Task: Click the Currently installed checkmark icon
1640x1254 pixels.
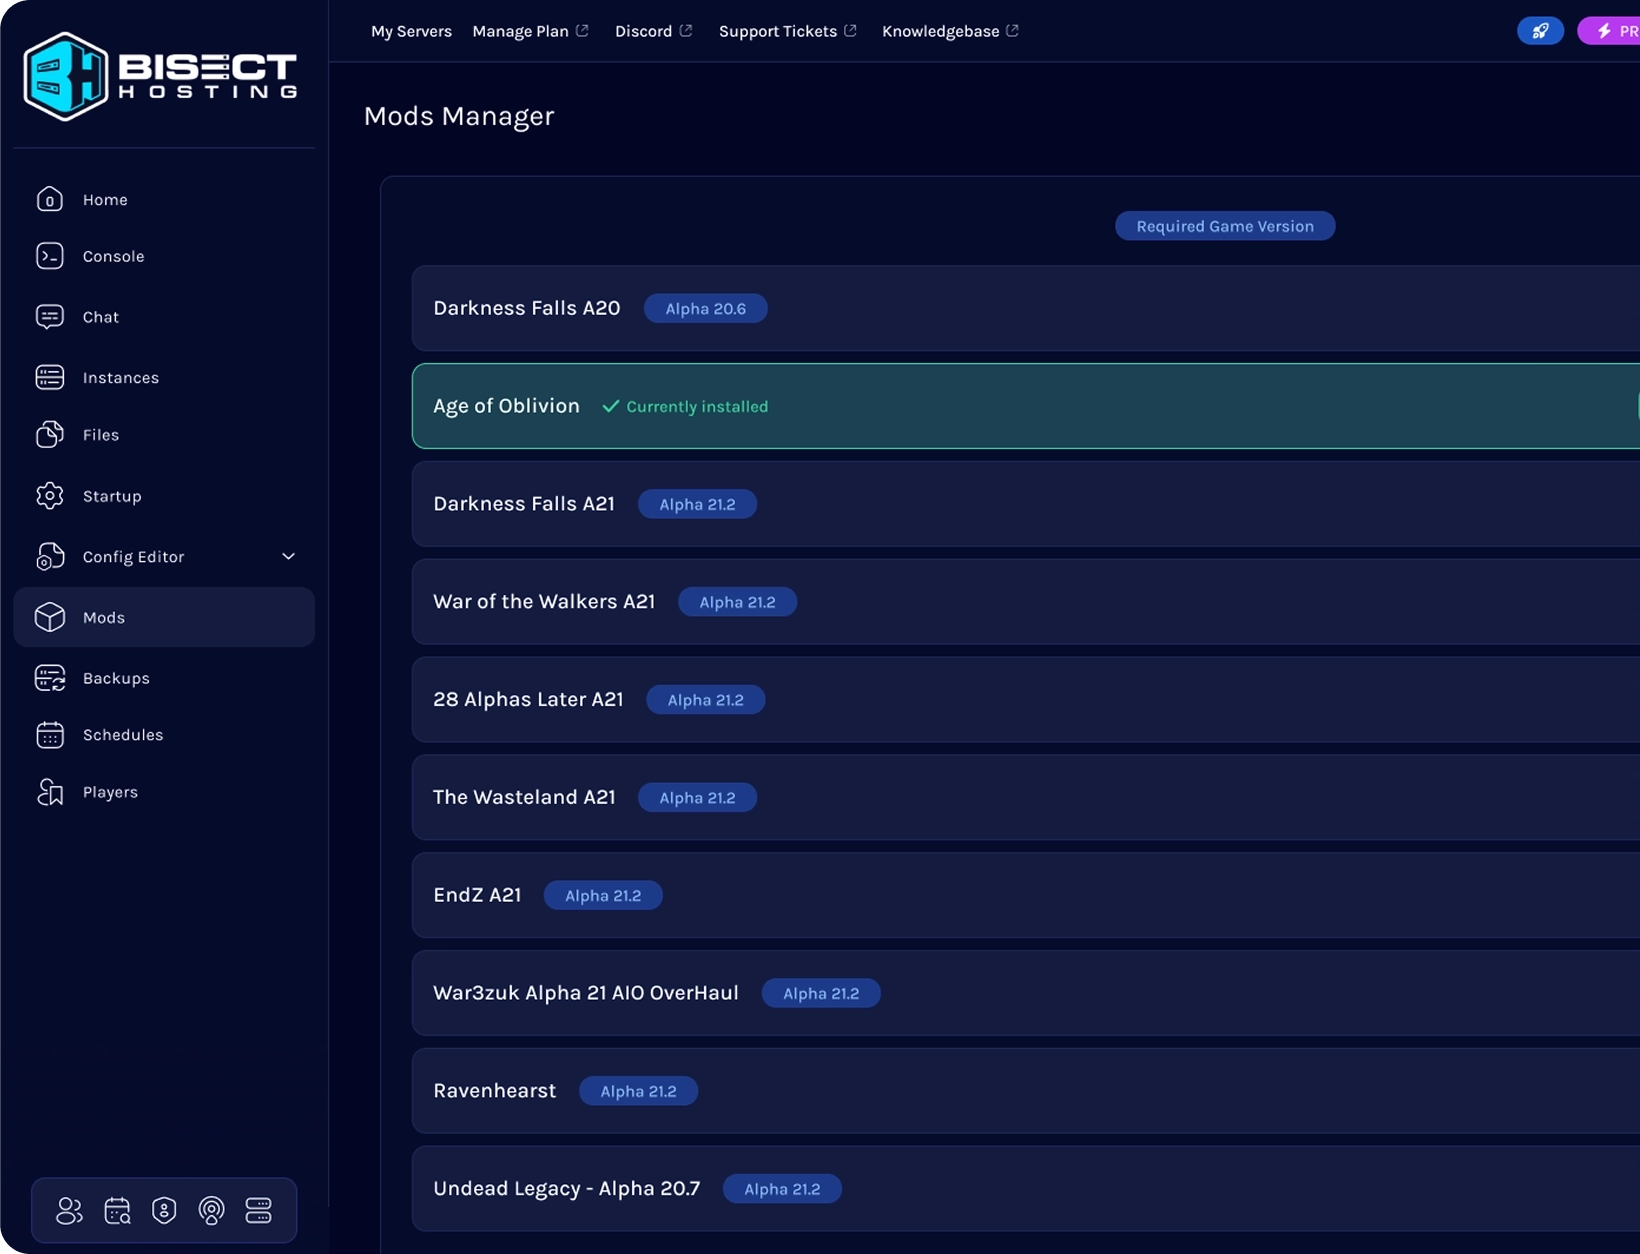Action: pyautogui.click(x=610, y=406)
